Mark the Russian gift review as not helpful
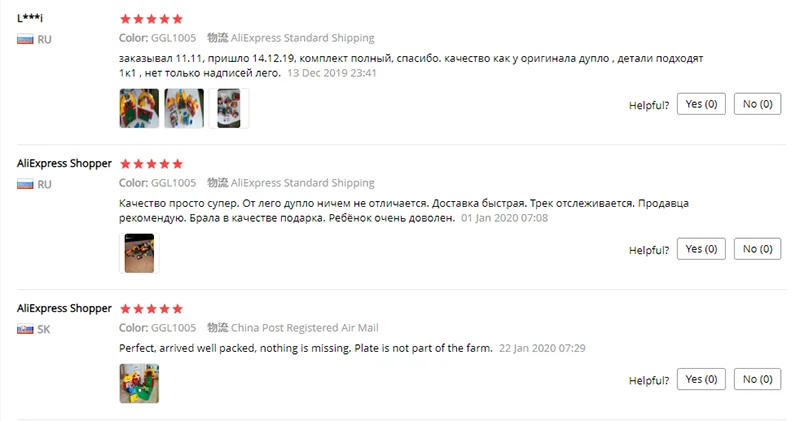 (757, 249)
